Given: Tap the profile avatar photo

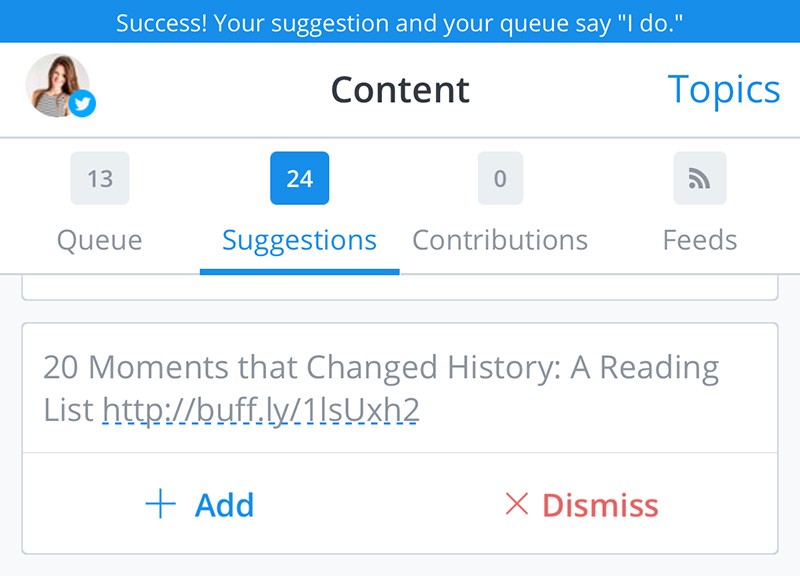Looking at the screenshot, I should point(58,85).
